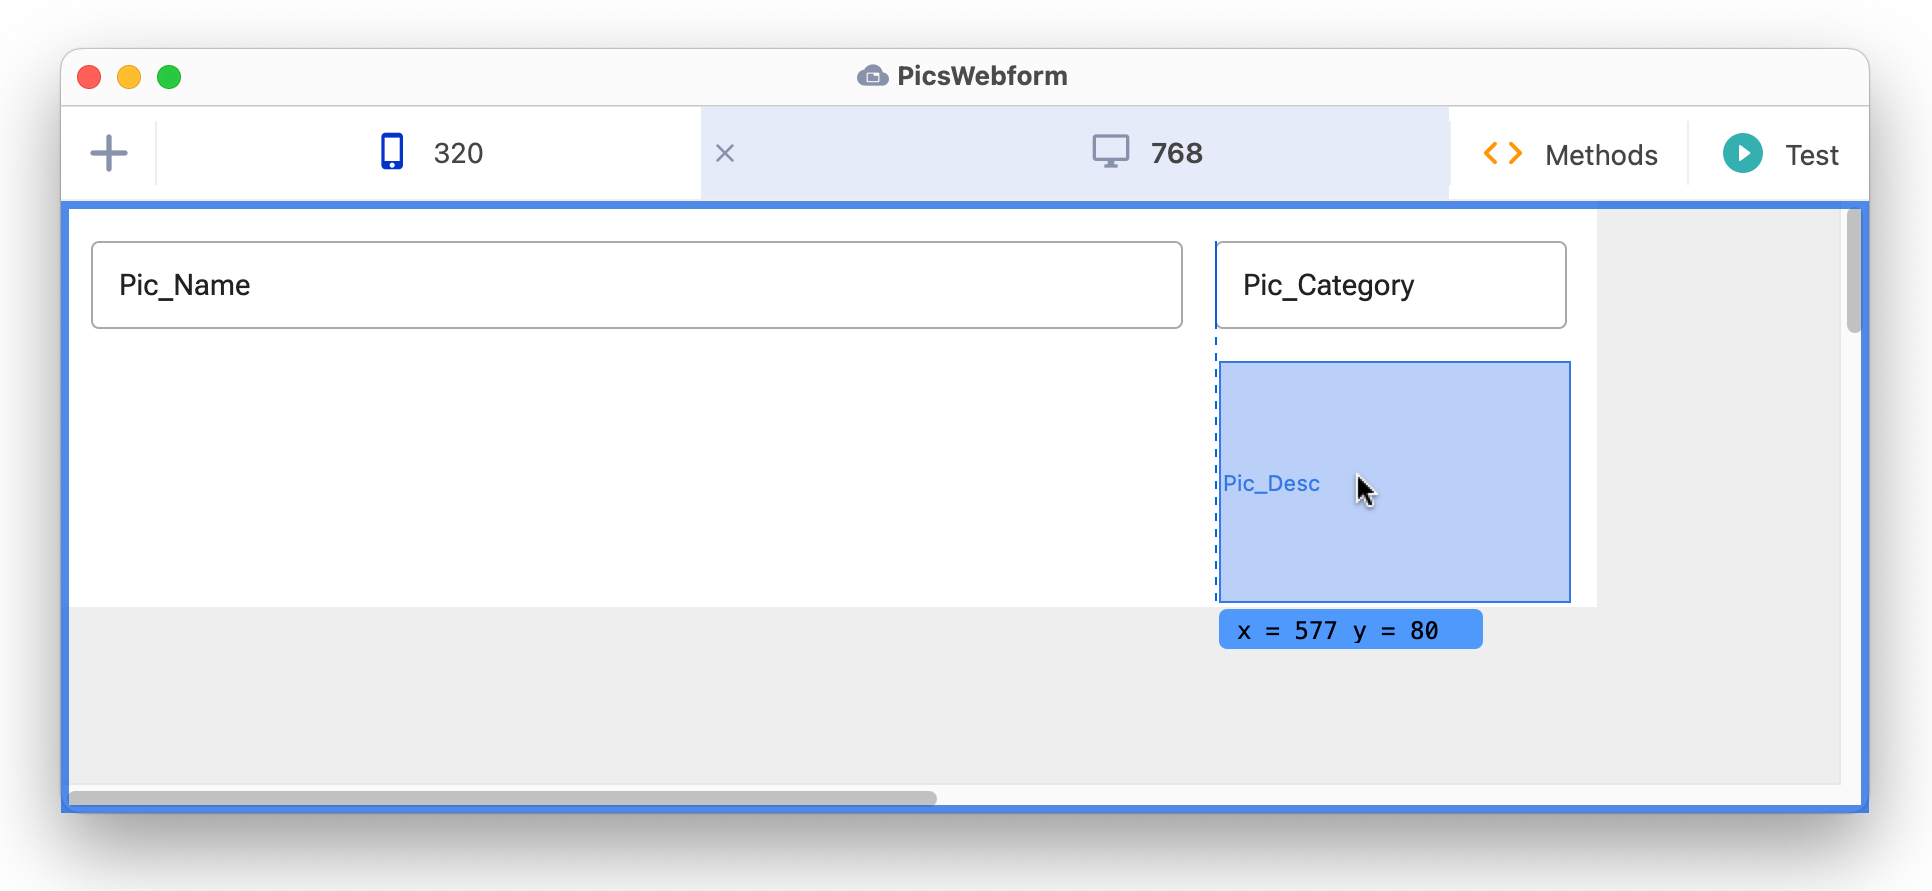Click the Pic_Category input field

pos(1390,285)
